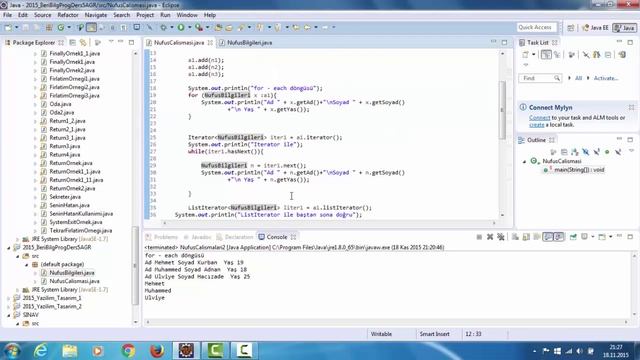Click the create local task link
Screen dimensions: 640x360
[x=537, y=125]
